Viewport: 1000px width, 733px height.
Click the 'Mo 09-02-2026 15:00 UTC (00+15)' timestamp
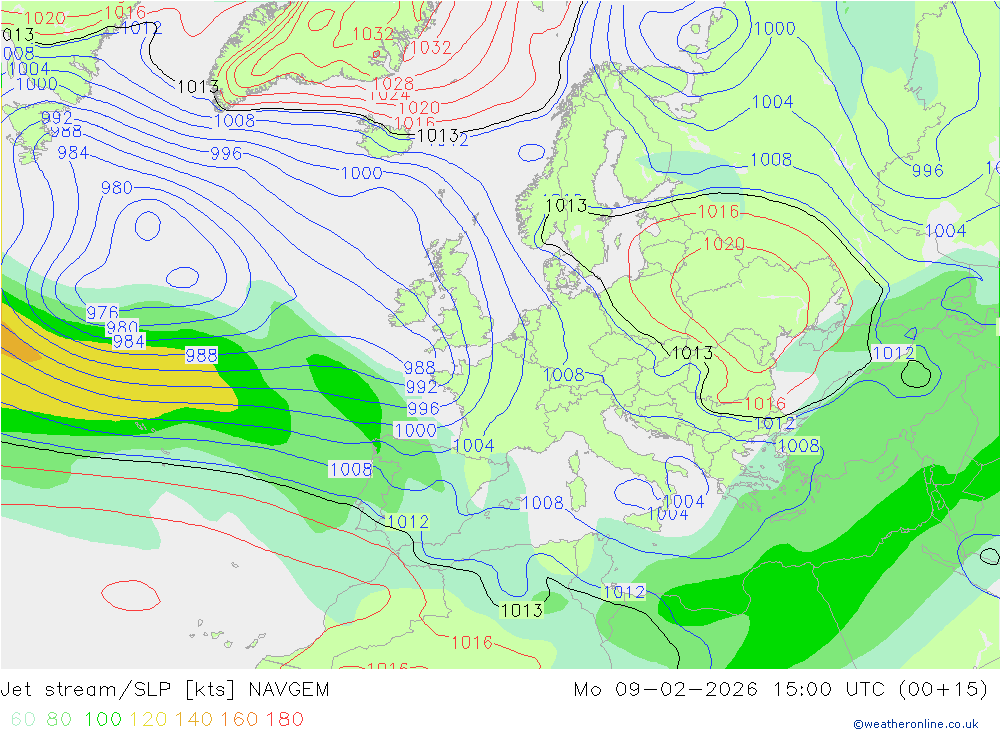pos(781,690)
